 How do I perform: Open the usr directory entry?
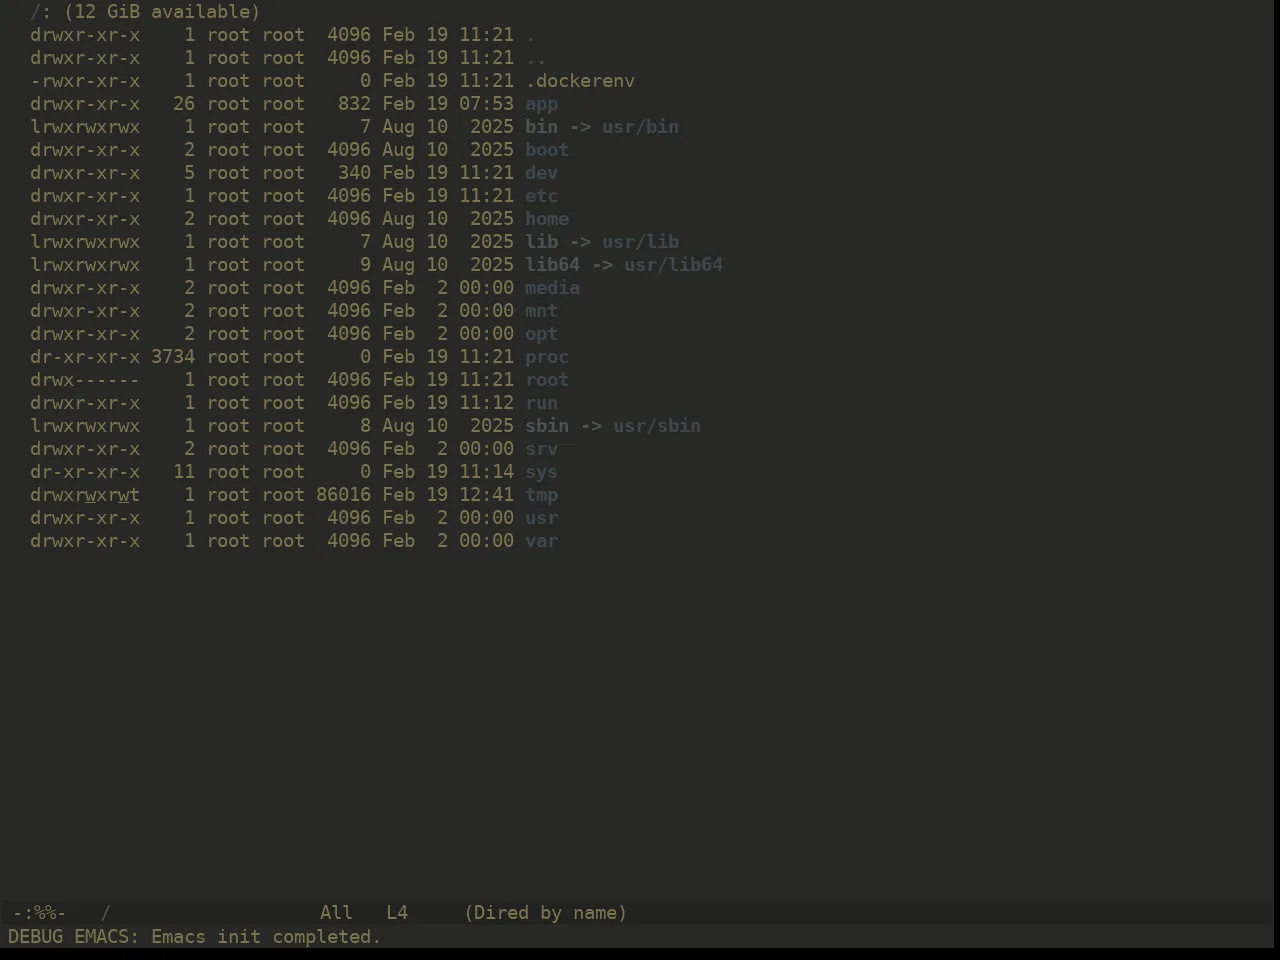pos(541,518)
